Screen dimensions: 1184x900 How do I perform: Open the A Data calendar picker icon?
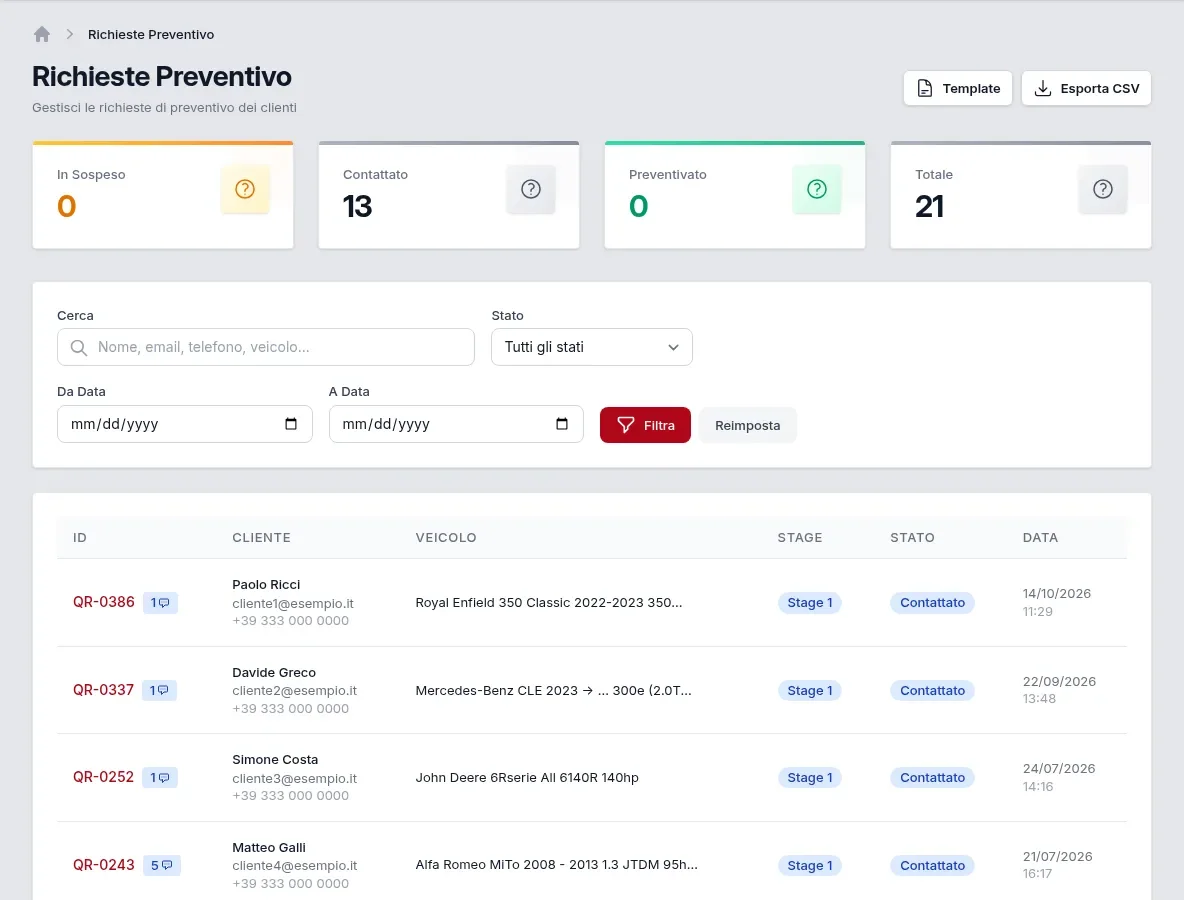tap(562, 424)
